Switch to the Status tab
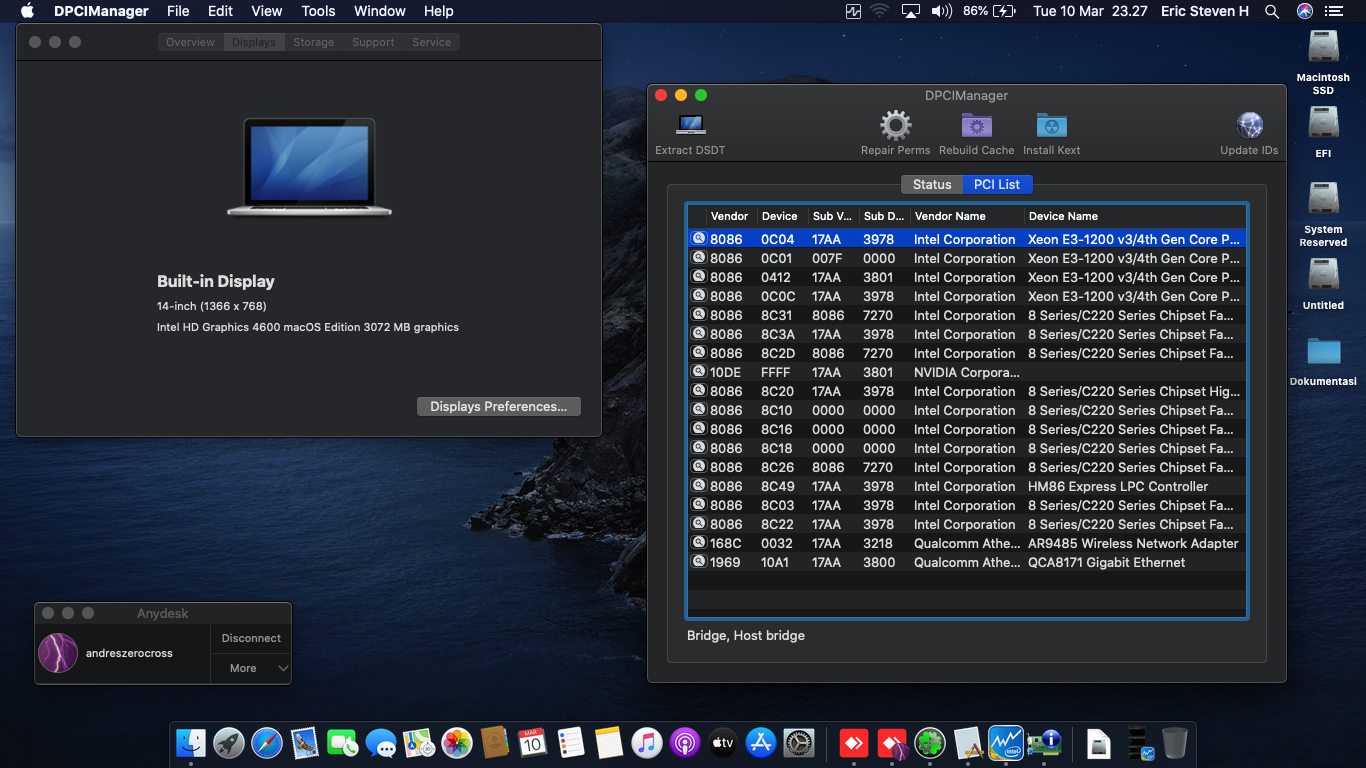 (932, 184)
